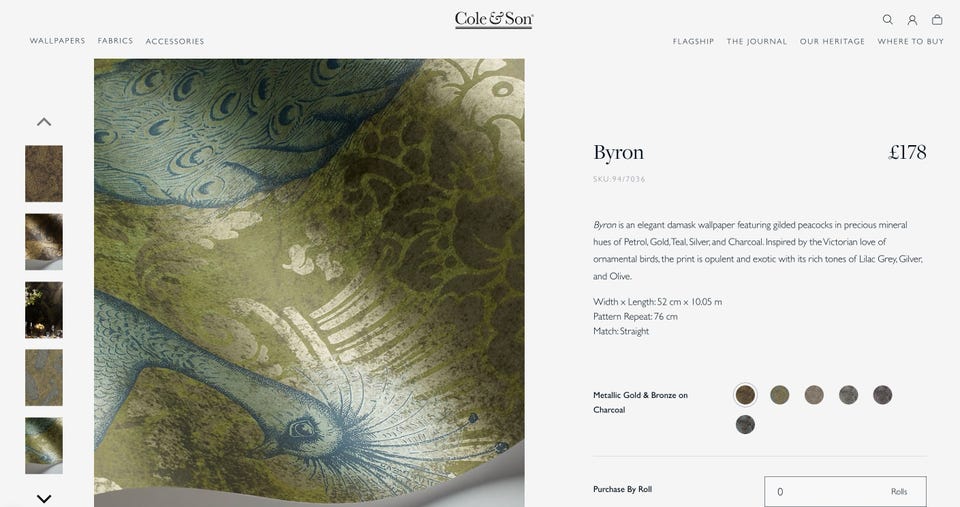The image size is (960, 507).
Task: Show next thumbnails with down chevron
Action: click(44, 498)
